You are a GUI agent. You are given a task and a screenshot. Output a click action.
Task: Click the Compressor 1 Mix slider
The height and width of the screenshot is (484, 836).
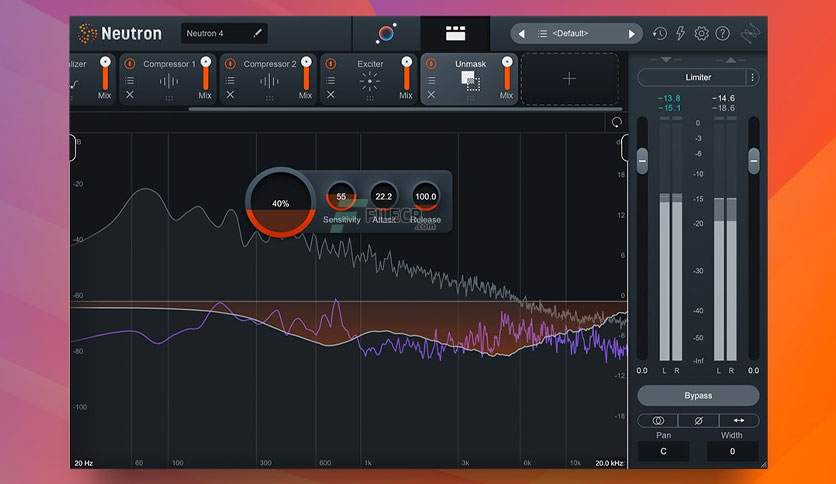[x=205, y=75]
